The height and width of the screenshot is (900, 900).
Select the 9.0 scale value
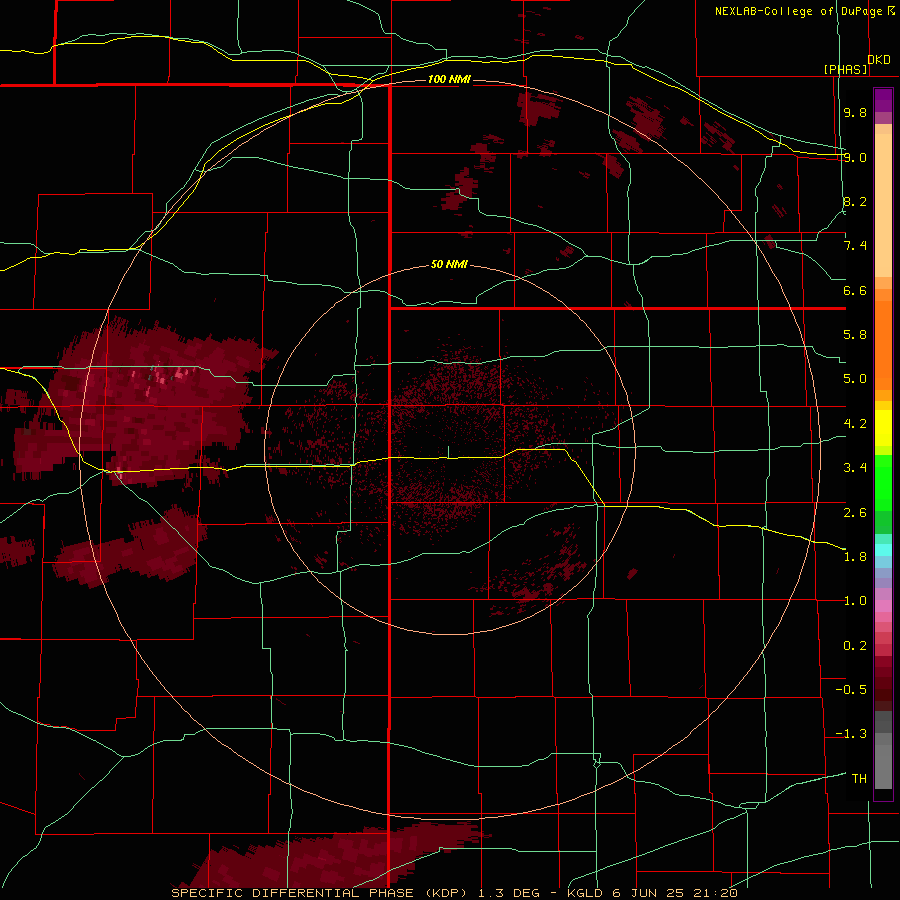tap(855, 157)
